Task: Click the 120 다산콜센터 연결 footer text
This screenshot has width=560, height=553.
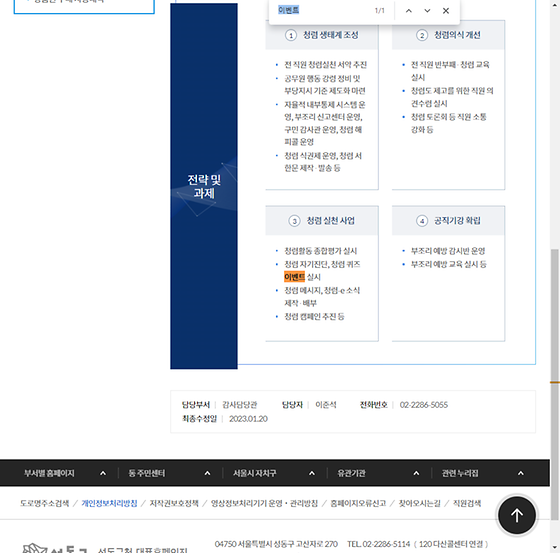Action: pos(451,544)
